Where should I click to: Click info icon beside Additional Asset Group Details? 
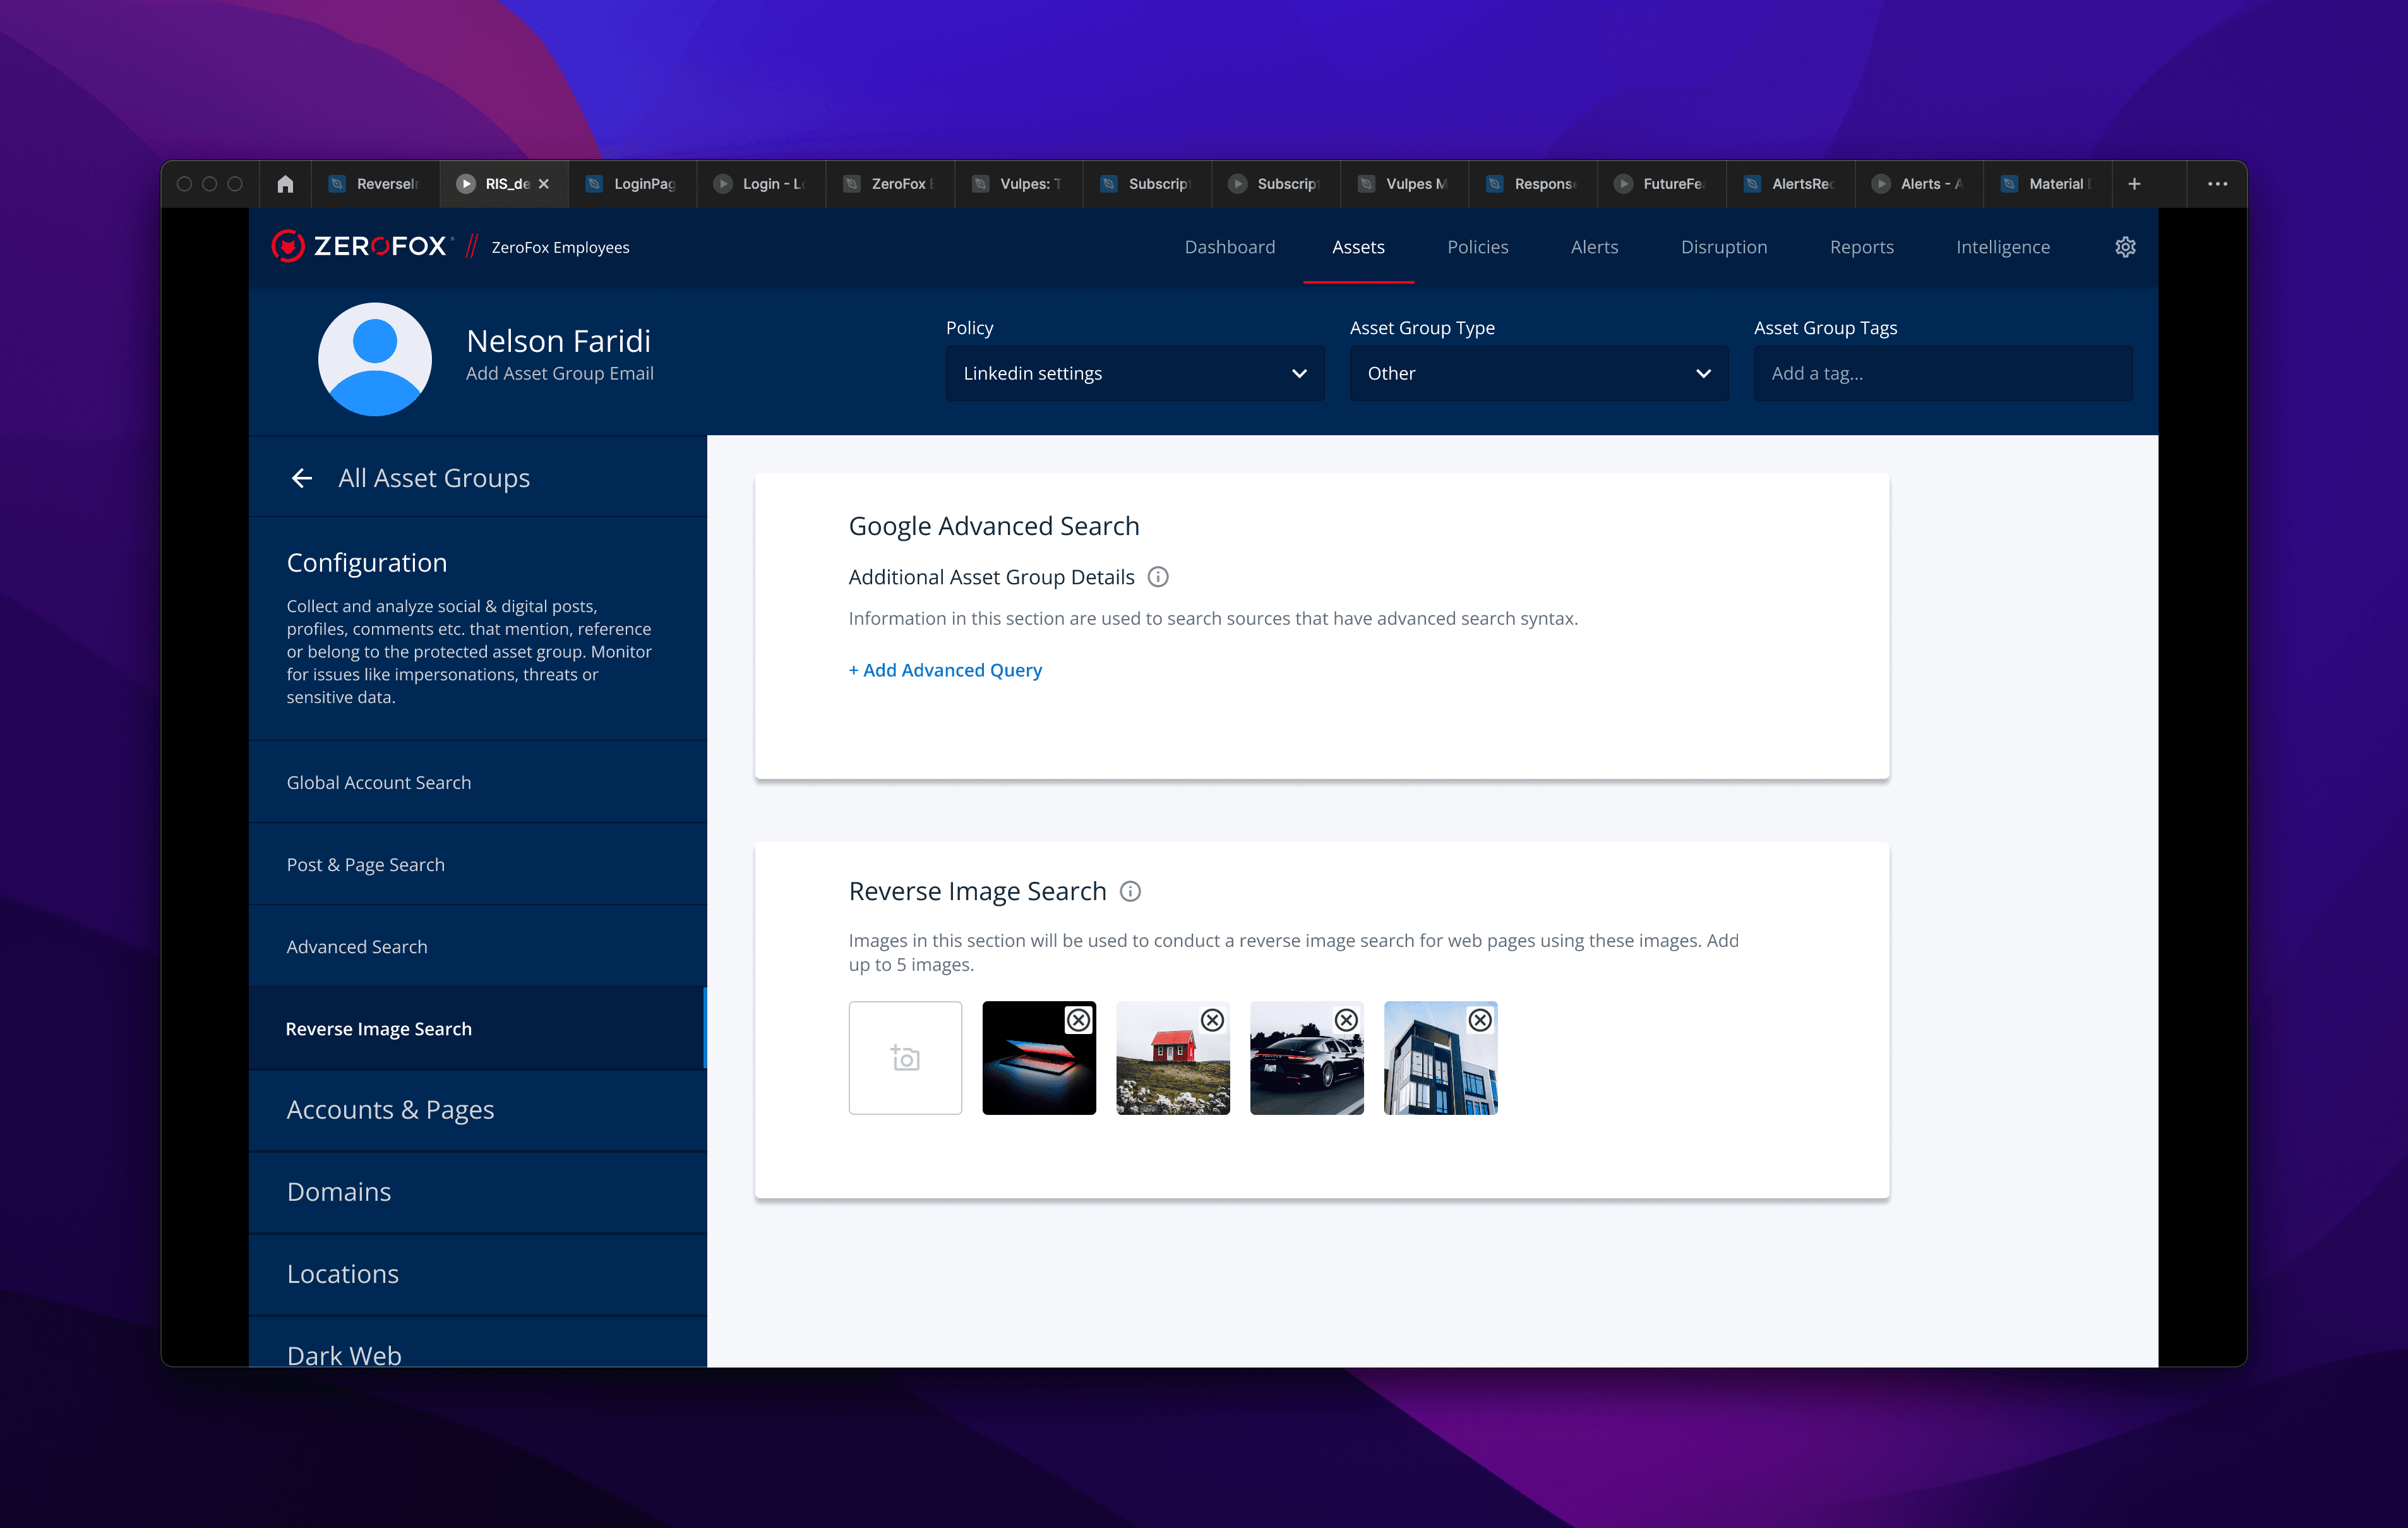(1158, 577)
